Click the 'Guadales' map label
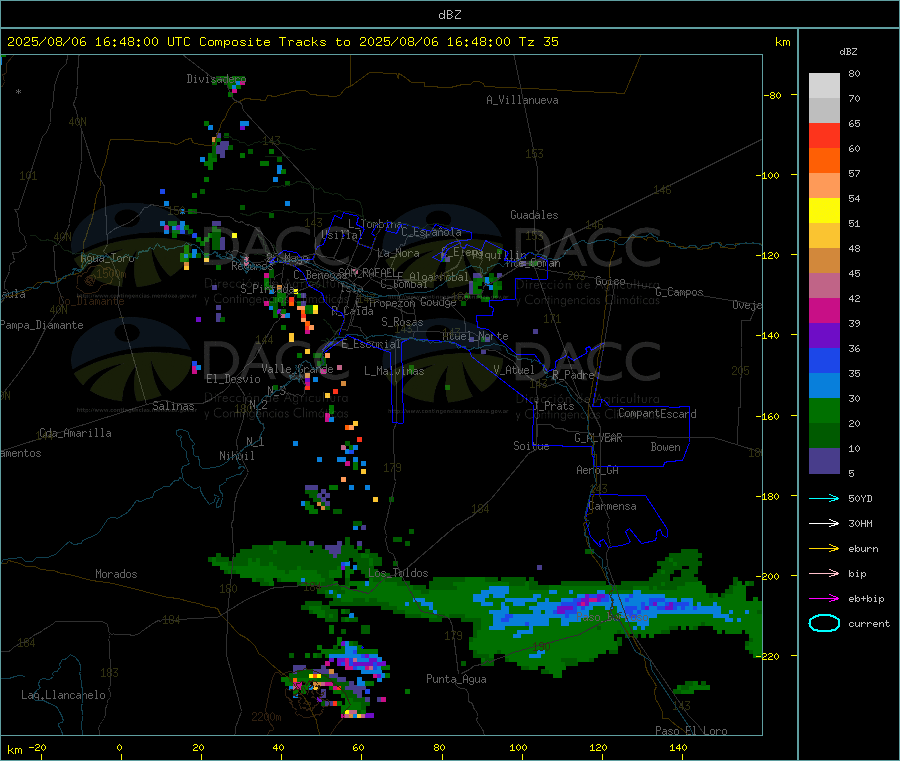 [534, 215]
